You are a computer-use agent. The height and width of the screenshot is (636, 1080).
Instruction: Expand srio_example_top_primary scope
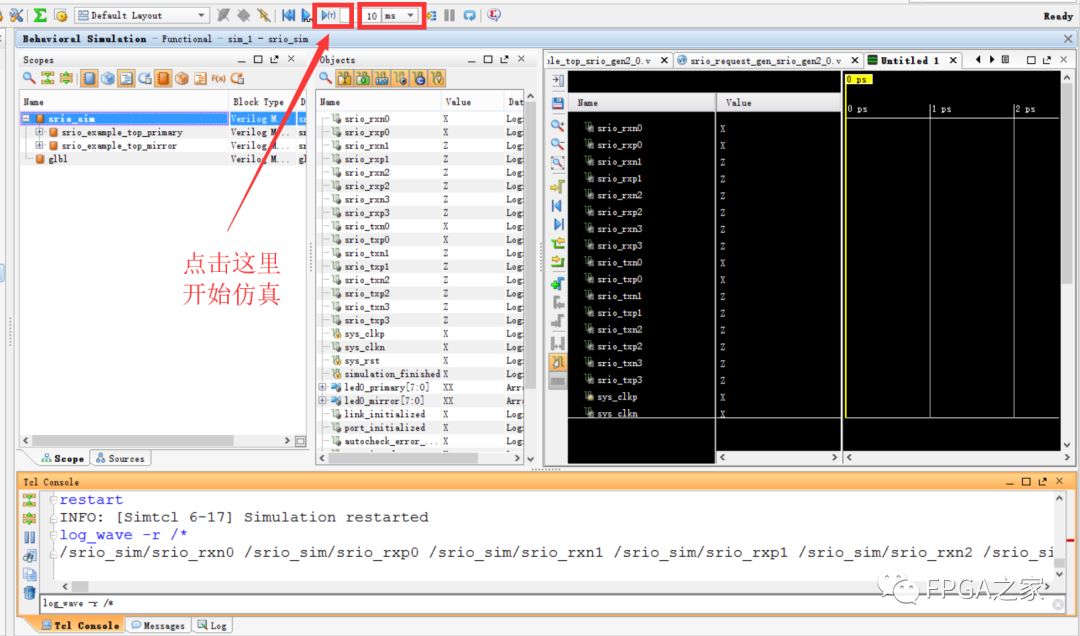pyautogui.click(x=39, y=132)
